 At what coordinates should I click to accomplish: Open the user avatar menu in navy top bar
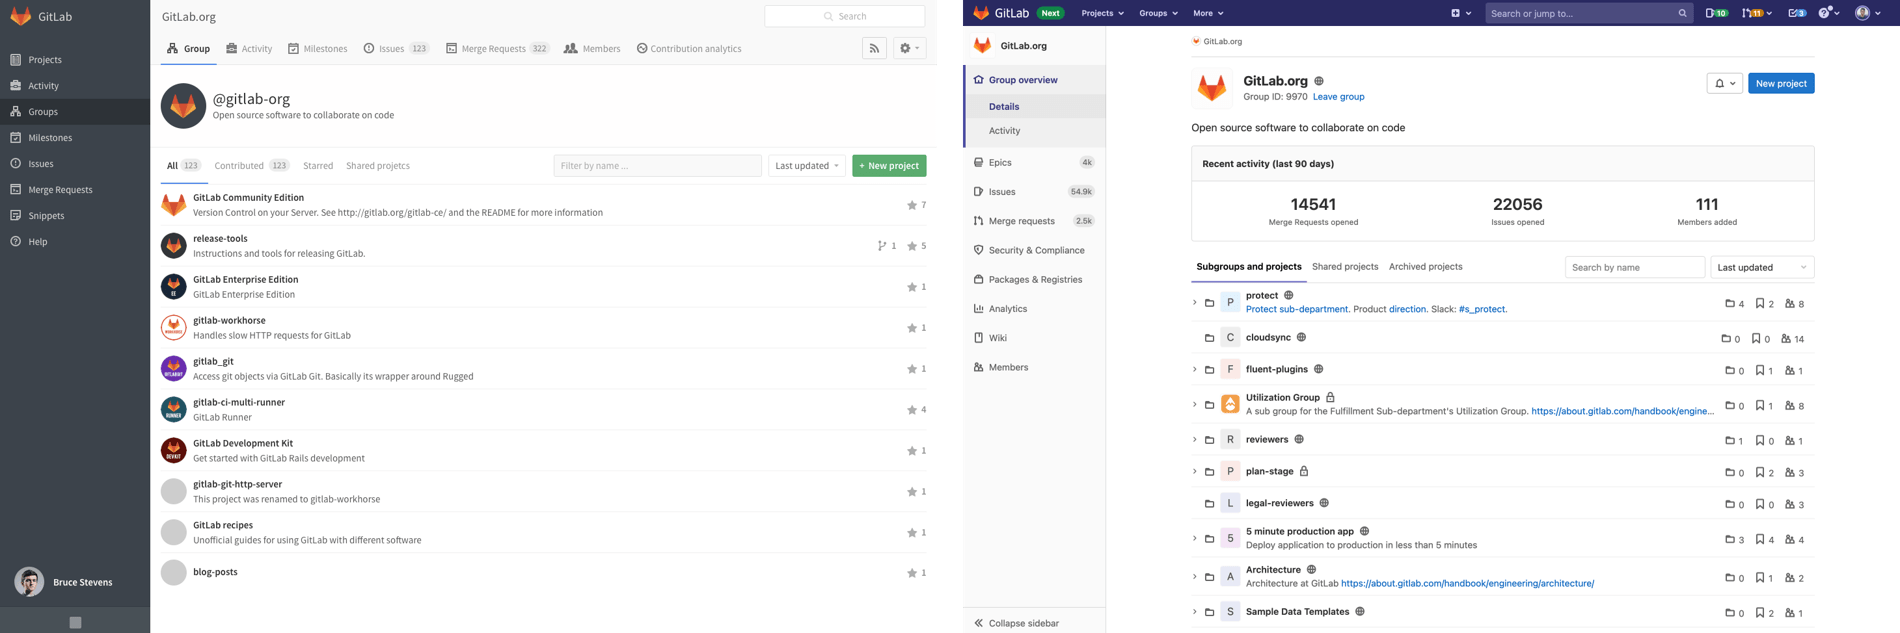[x=1868, y=13]
